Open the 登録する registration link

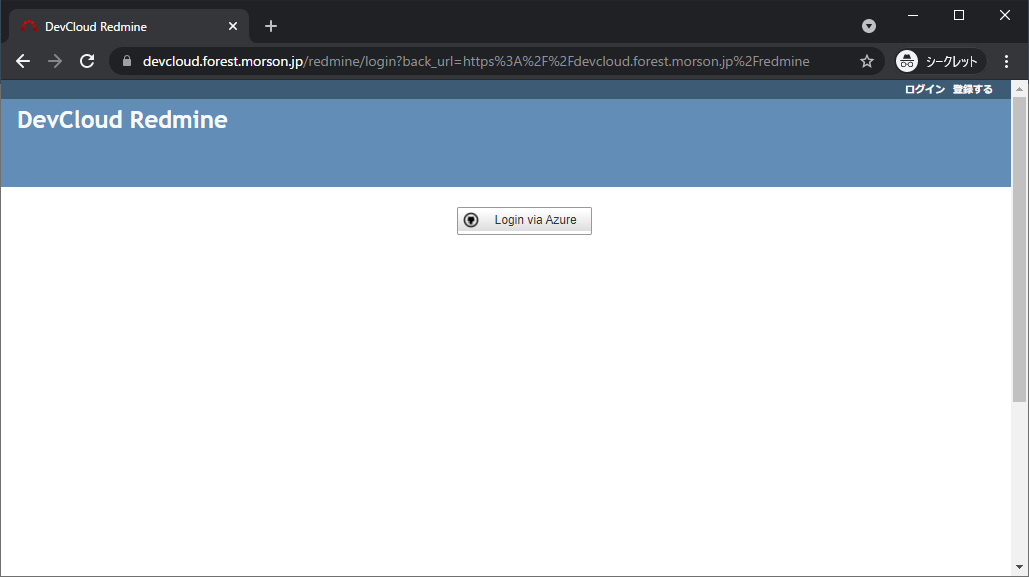pos(972,90)
